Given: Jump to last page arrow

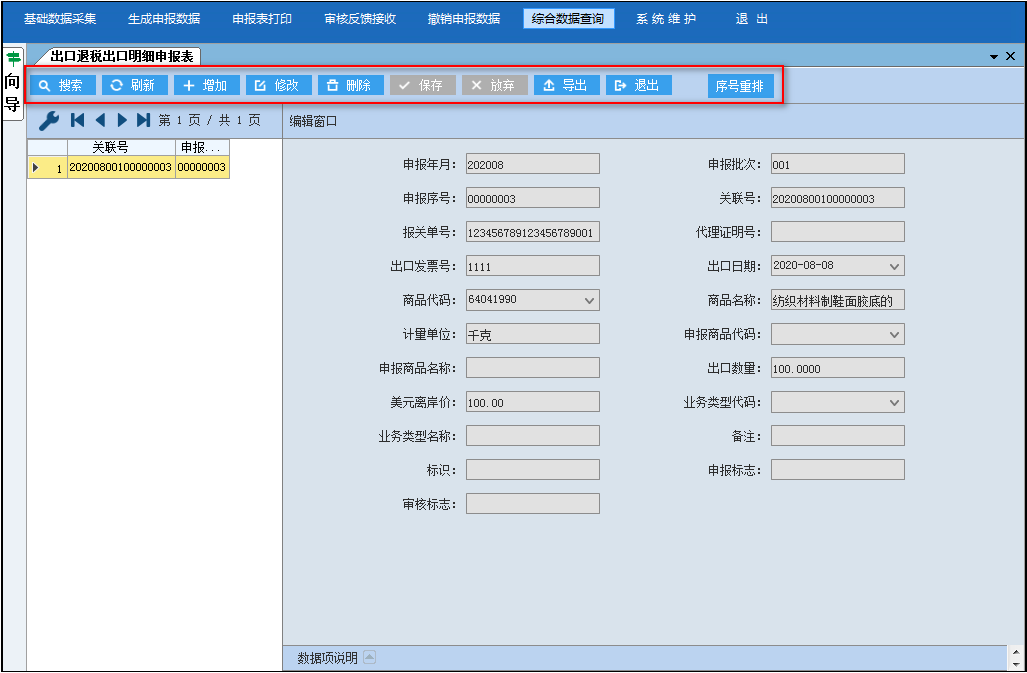Looking at the screenshot, I should (144, 120).
